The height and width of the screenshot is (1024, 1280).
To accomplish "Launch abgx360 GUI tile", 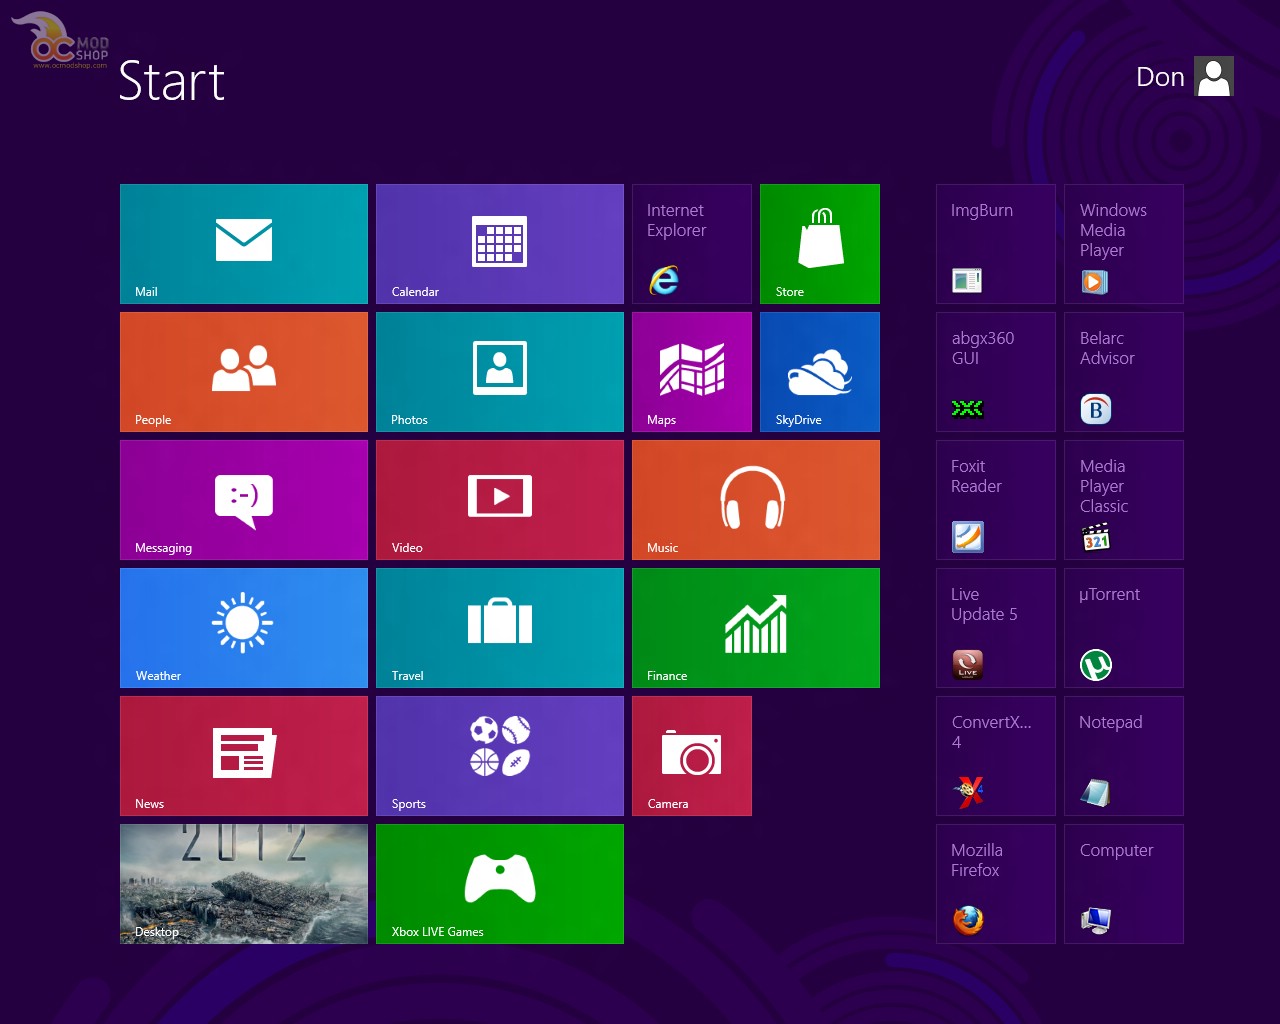I will (996, 372).
